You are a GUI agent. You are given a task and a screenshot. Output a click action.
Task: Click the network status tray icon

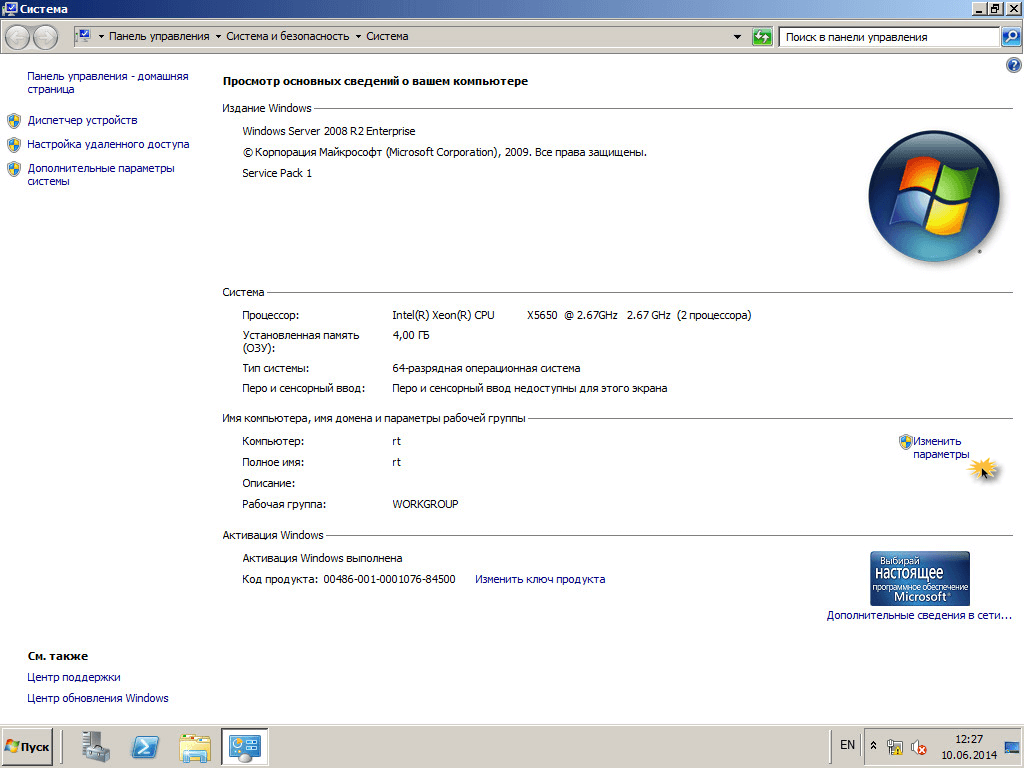pos(895,746)
